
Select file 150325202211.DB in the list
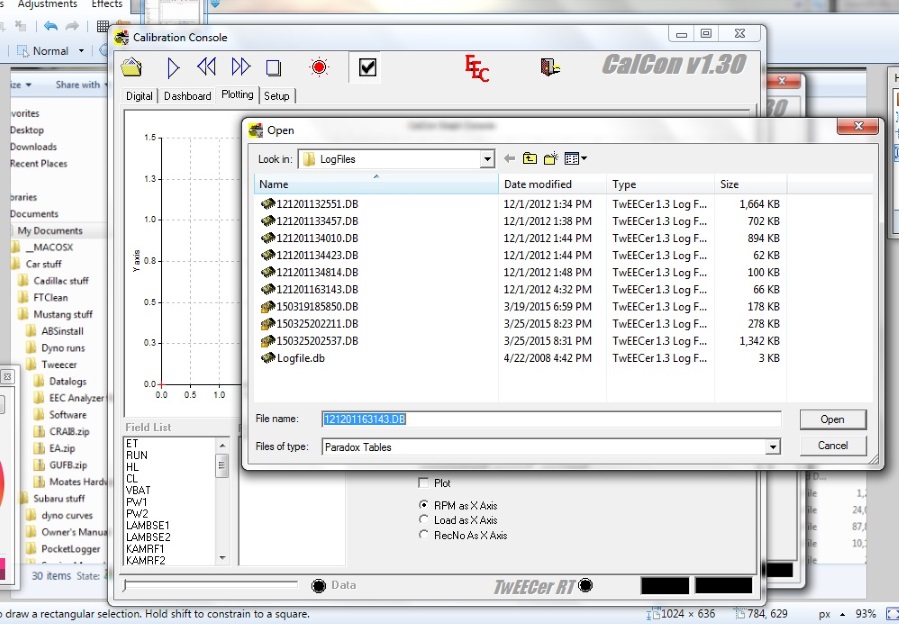click(x=317, y=323)
